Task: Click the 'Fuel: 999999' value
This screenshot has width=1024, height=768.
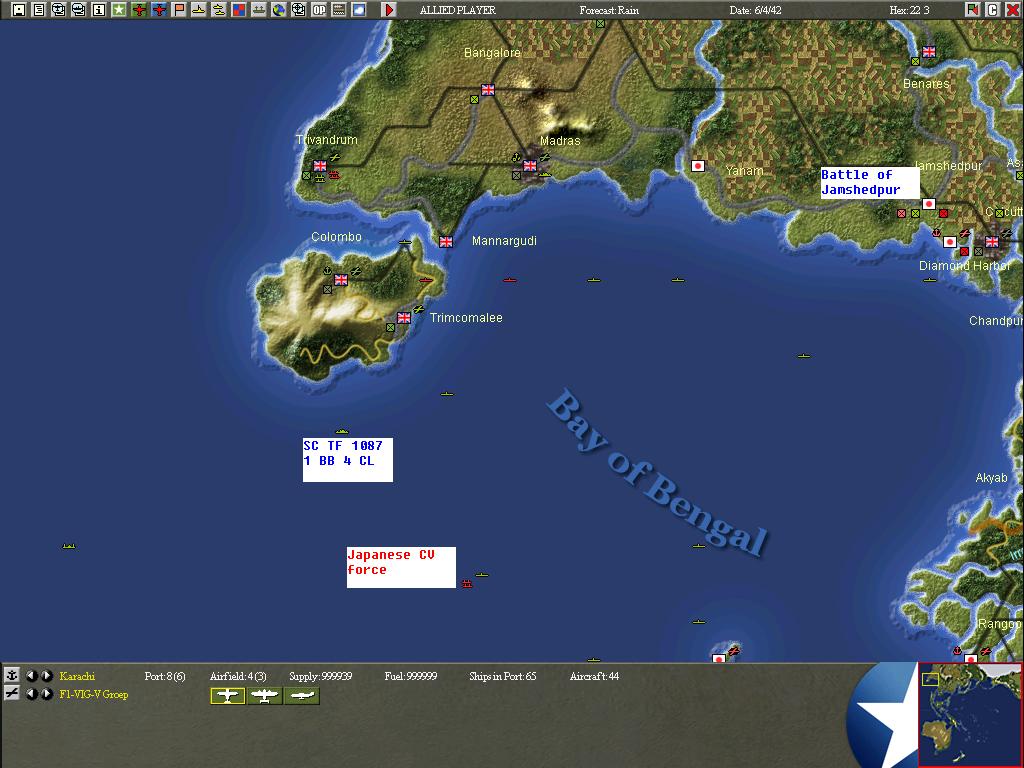Action: (411, 676)
